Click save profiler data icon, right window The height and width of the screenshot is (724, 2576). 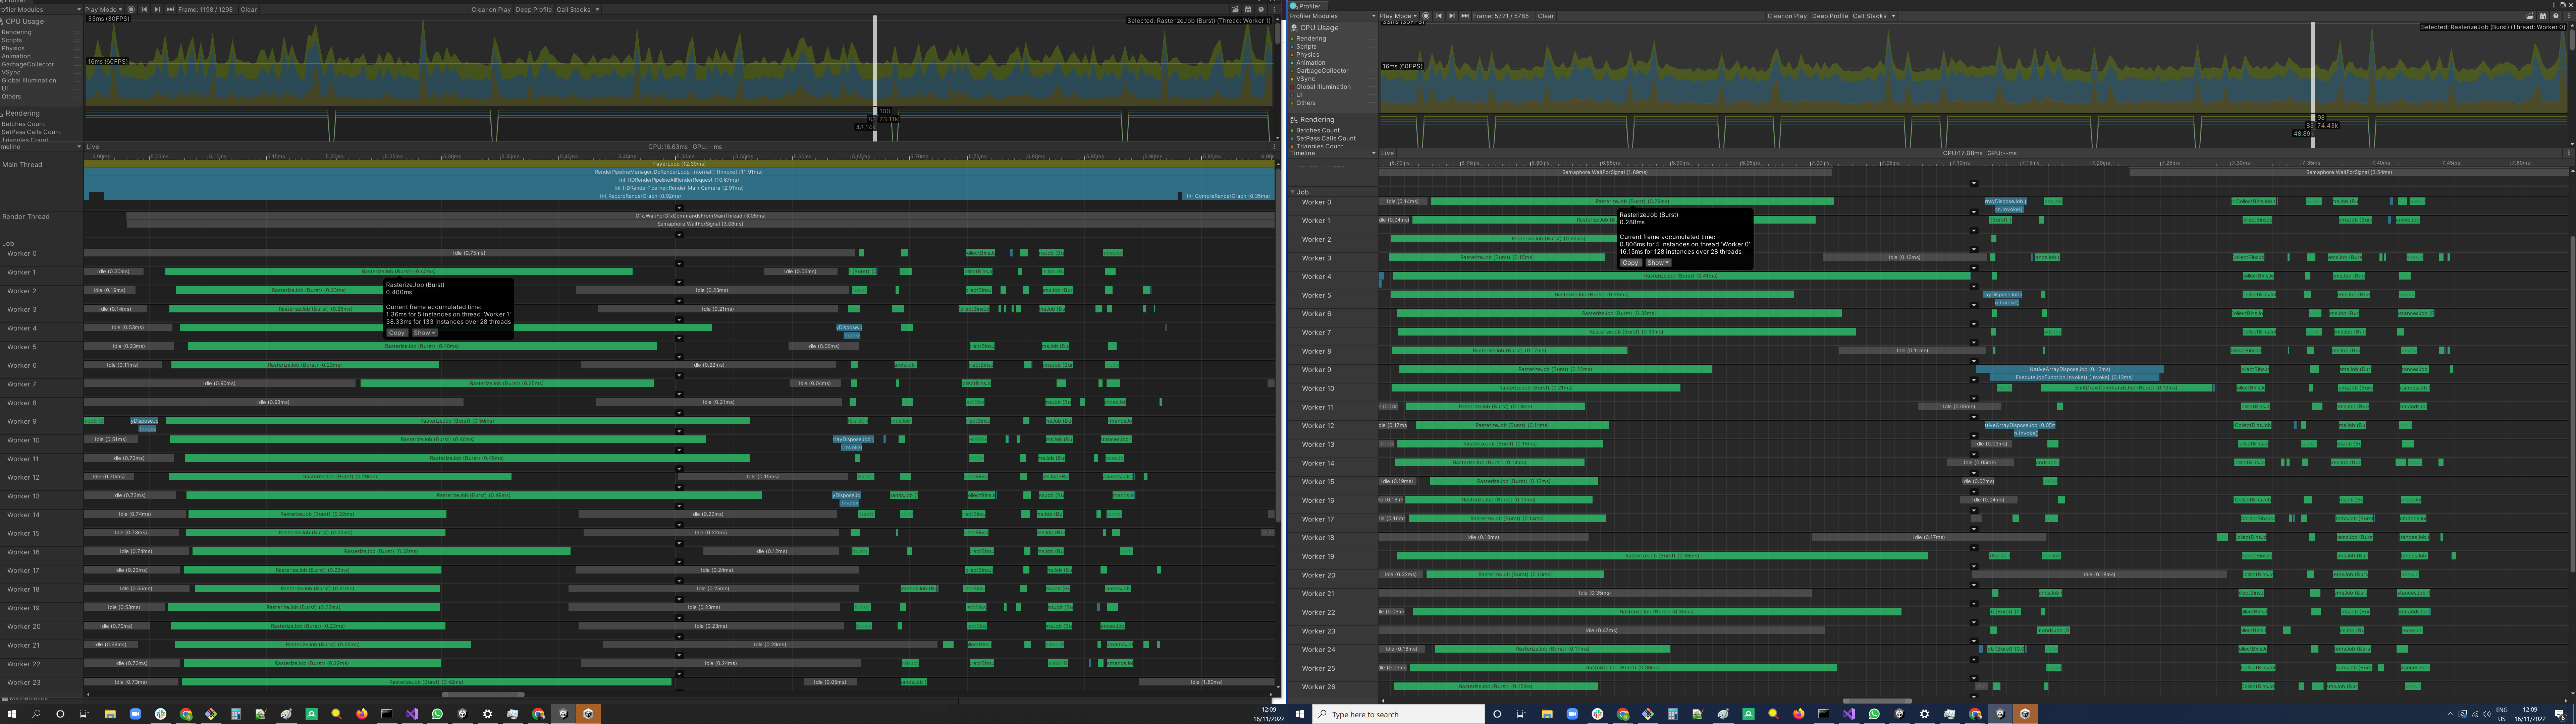(2543, 16)
